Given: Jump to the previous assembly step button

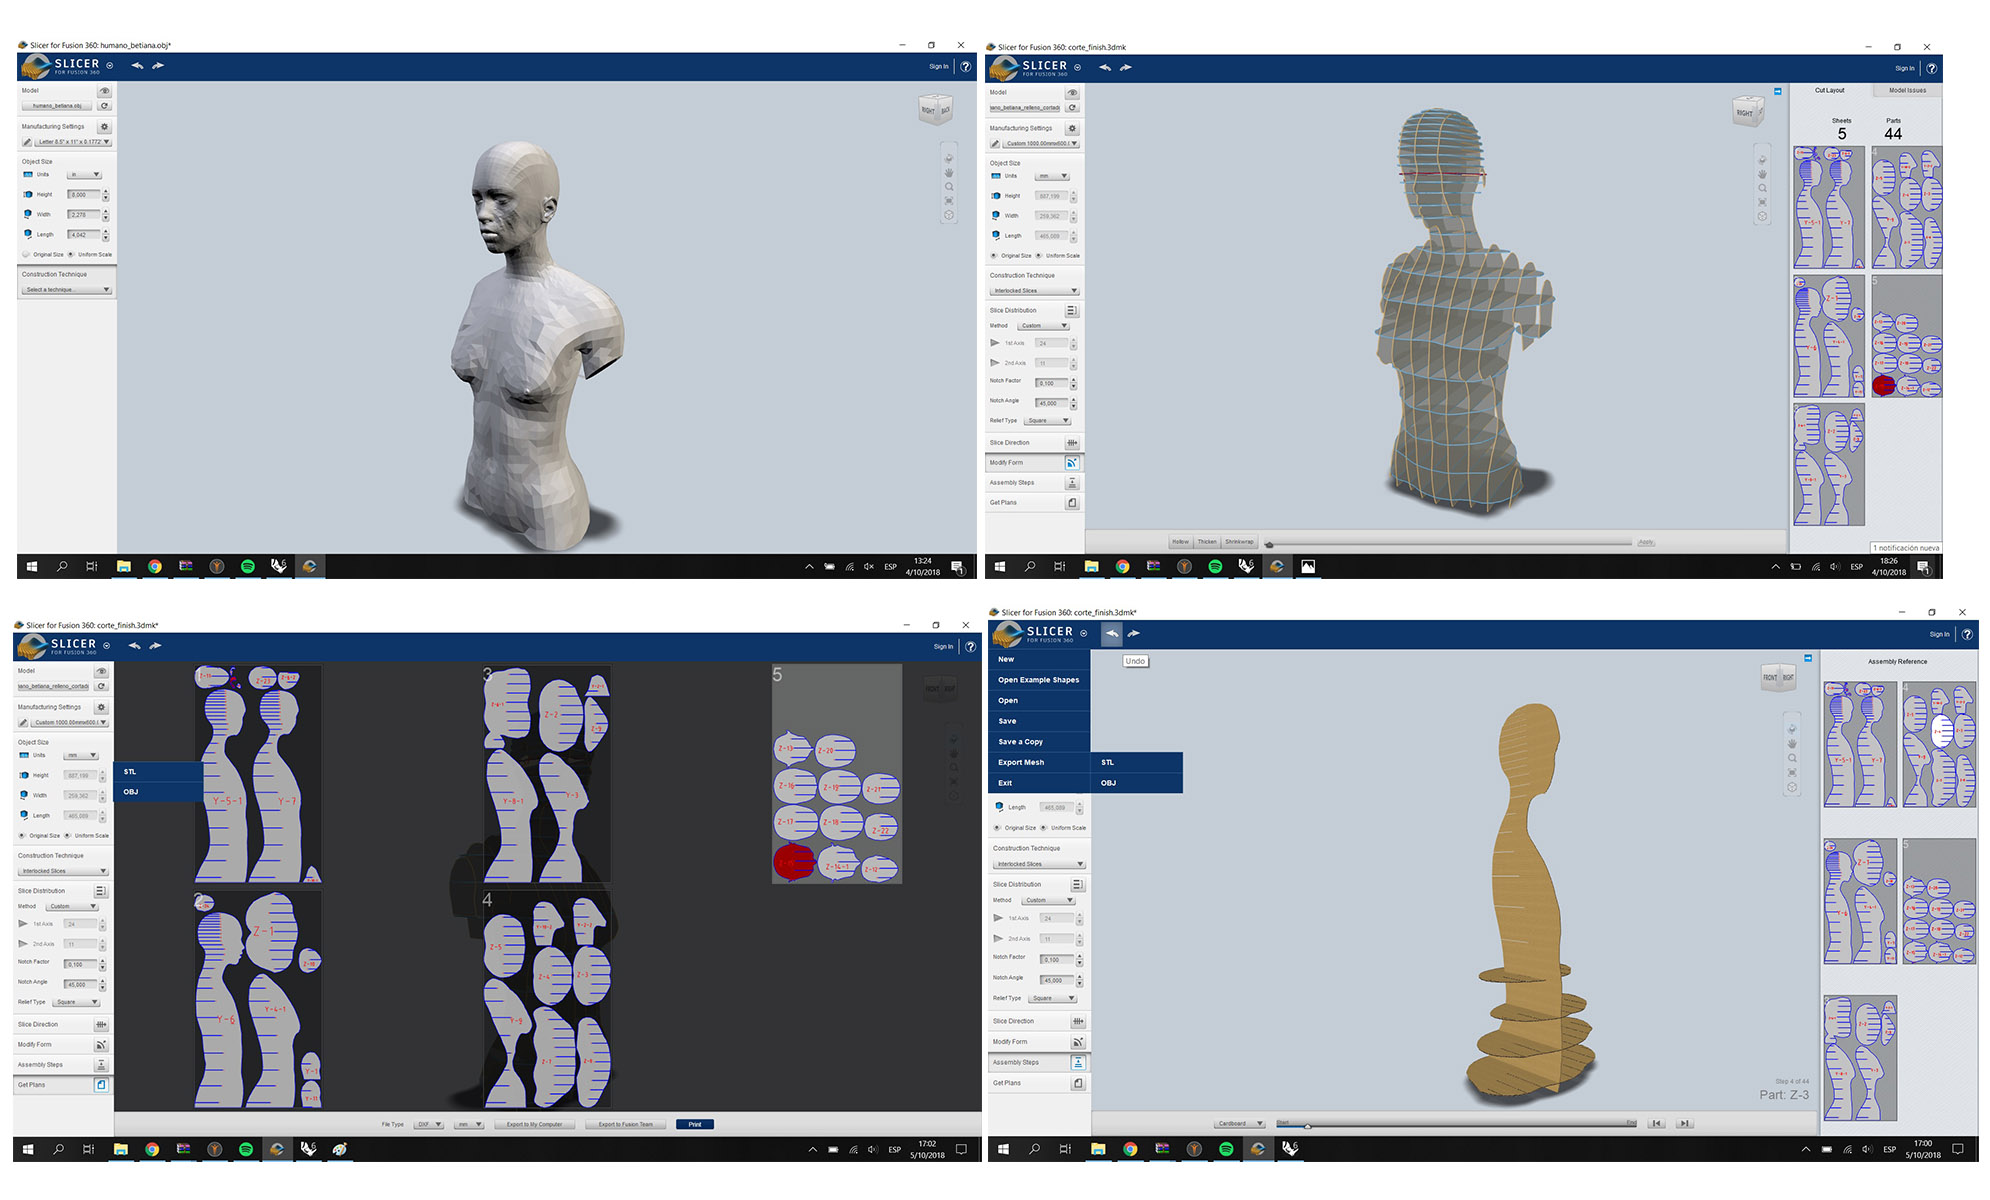Looking at the screenshot, I should click(x=1656, y=1123).
